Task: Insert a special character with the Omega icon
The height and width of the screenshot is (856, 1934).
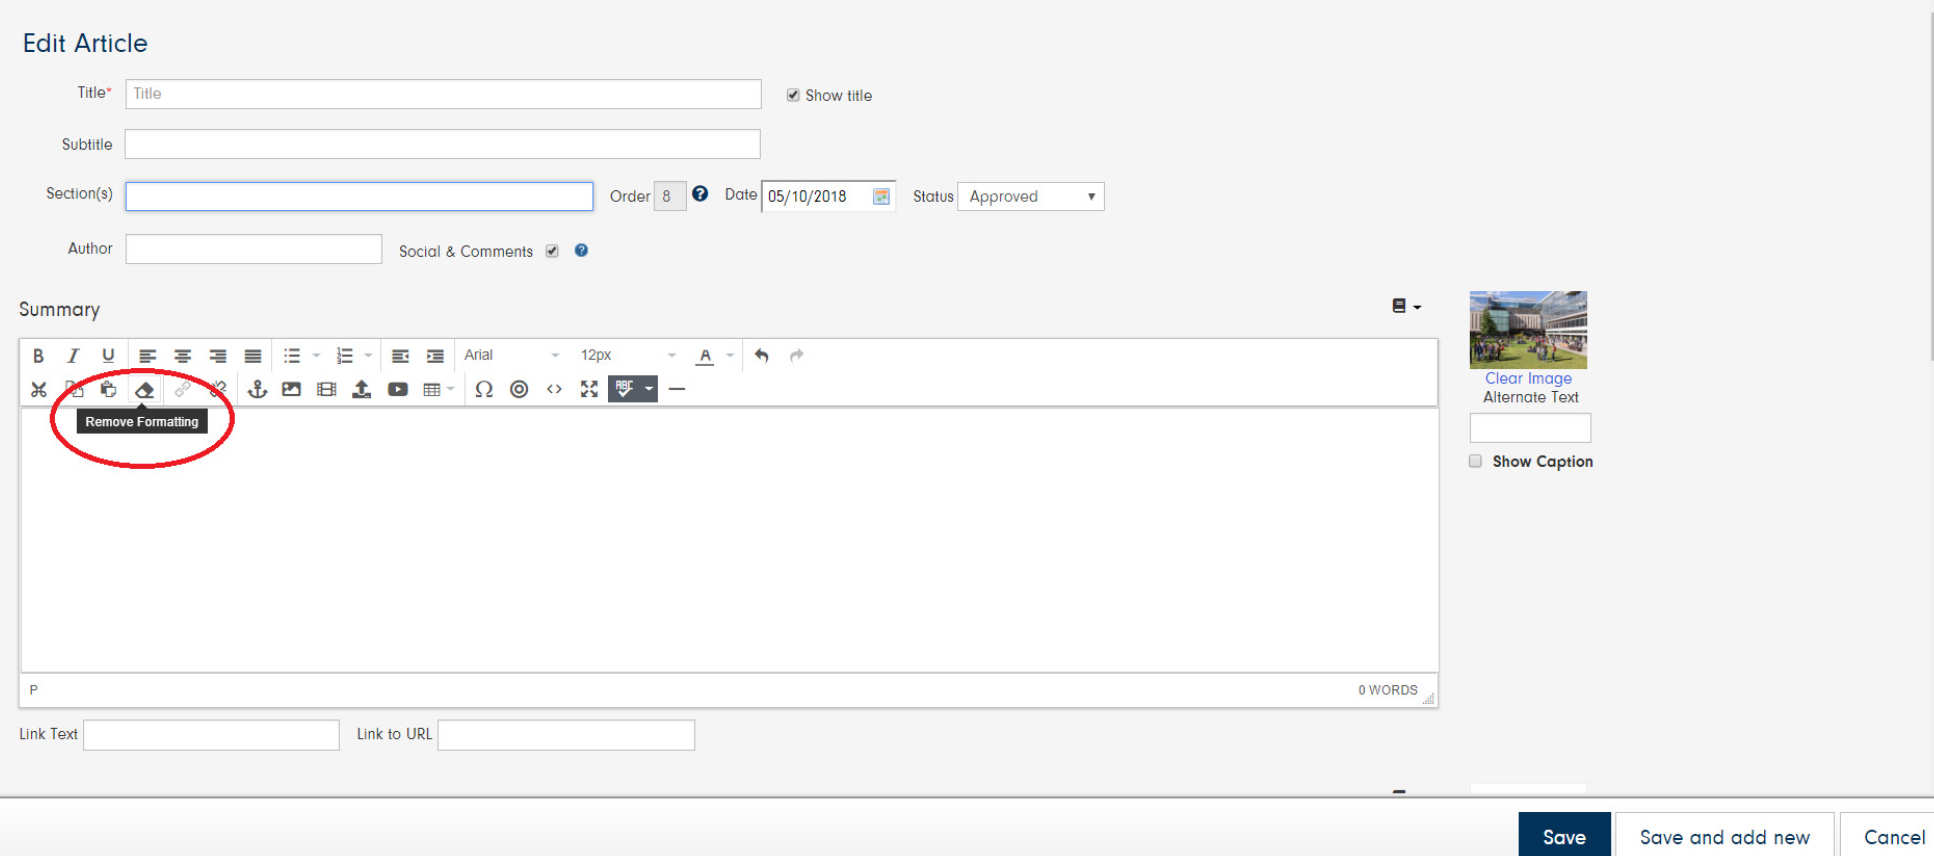Action: point(484,390)
